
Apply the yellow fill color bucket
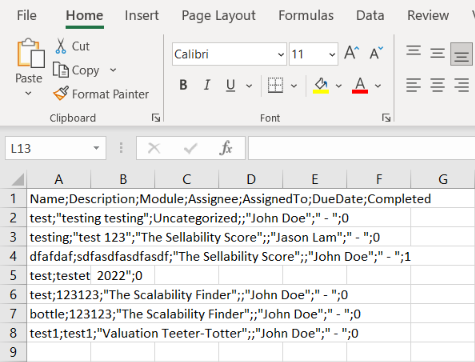[x=321, y=85]
